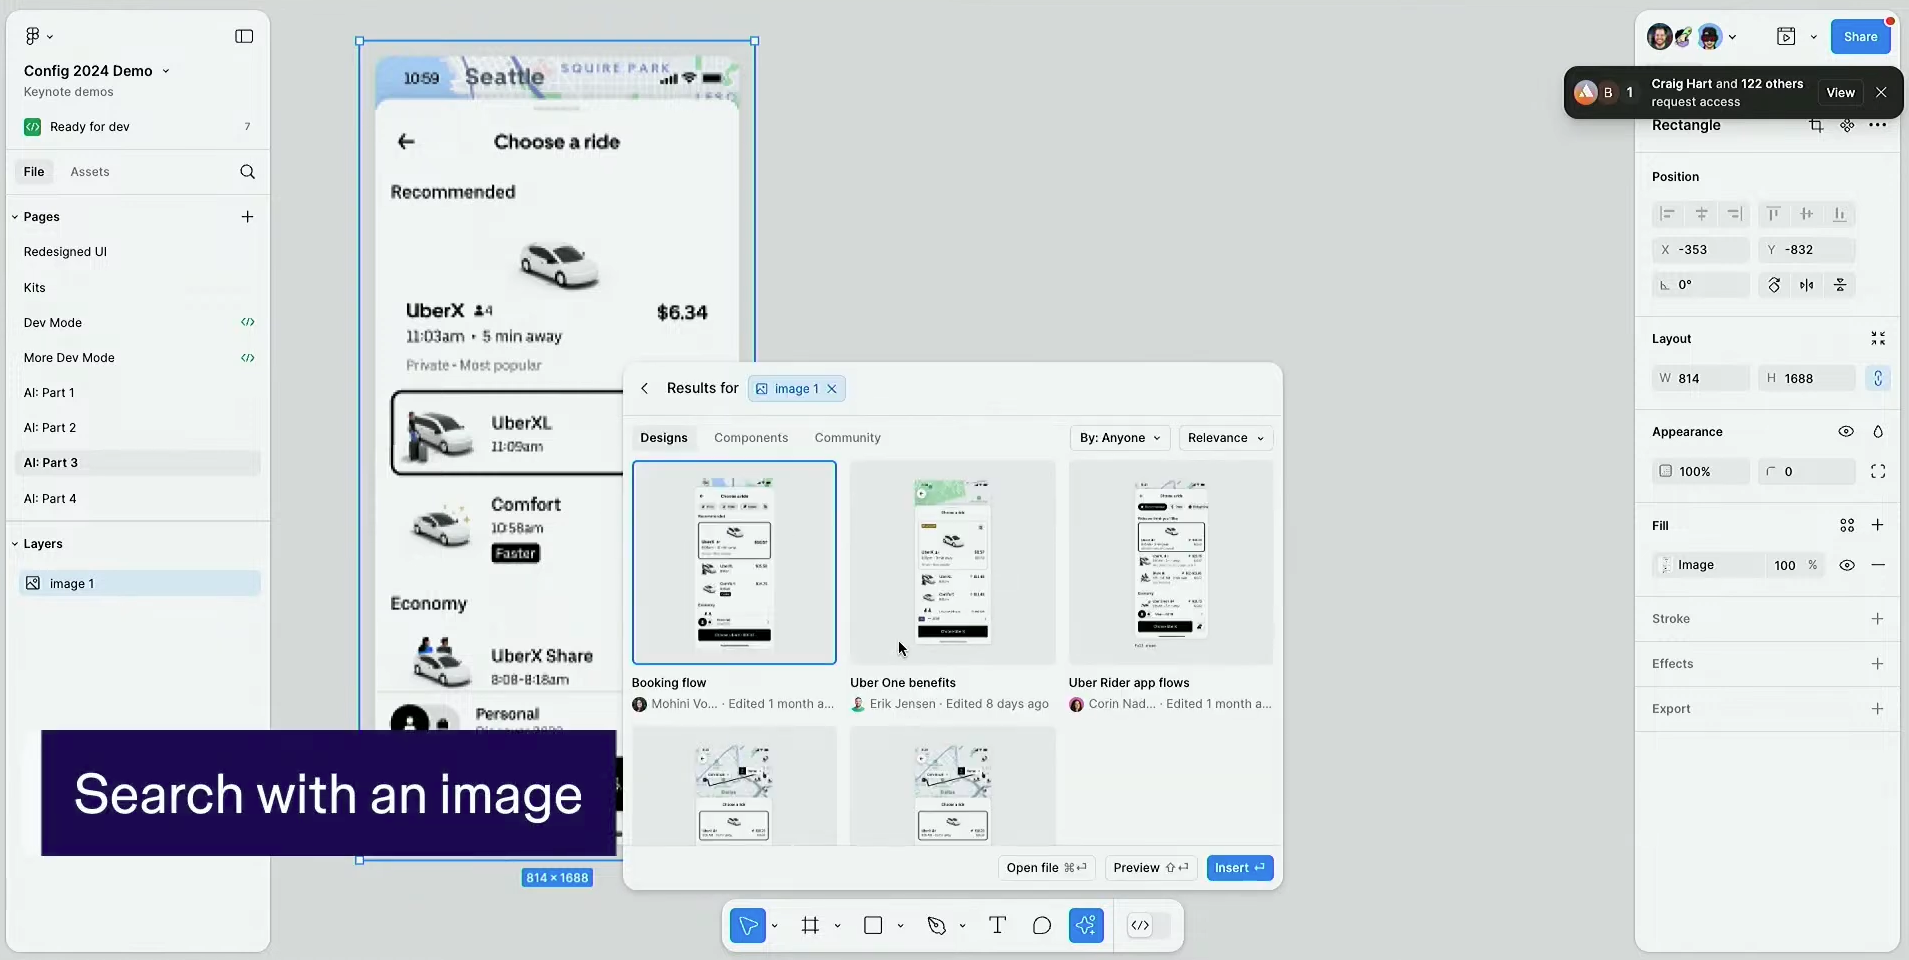1909x960 pixels.
Task: Add a new fill with plus
Action: [x=1878, y=525]
